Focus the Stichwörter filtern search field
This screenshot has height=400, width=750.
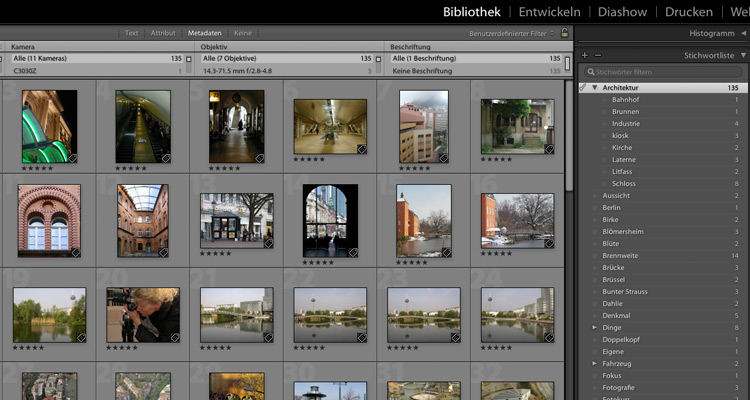663,72
